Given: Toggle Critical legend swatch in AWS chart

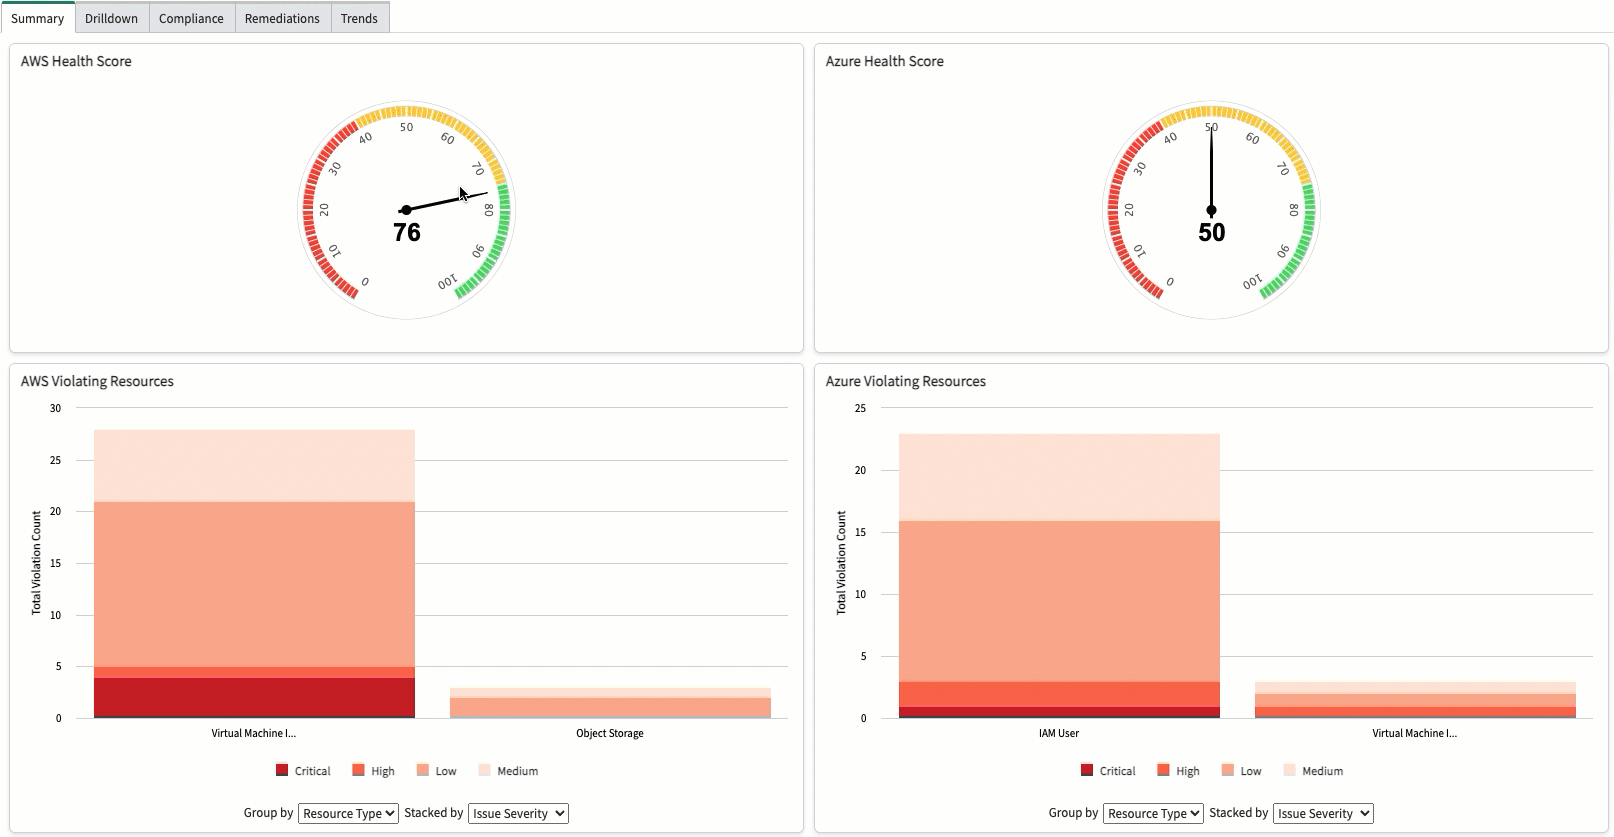Looking at the screenshot, I should pyautogui.click(x=282, y=770).
